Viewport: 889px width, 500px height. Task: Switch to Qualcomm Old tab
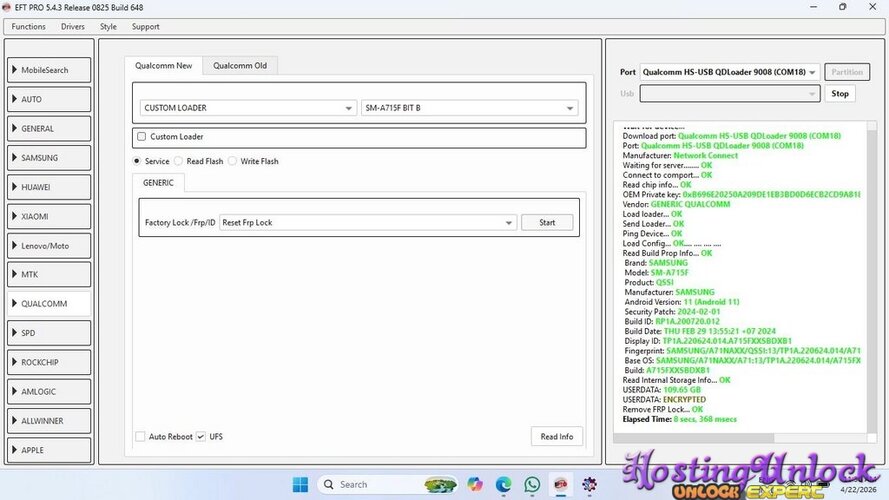(240, 66)
